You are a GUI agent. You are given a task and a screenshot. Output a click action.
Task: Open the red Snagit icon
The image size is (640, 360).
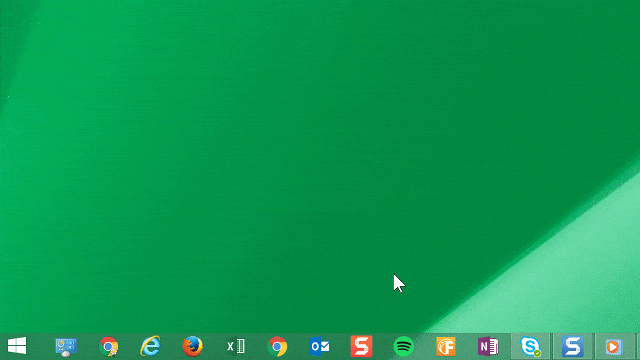(361, 346)
